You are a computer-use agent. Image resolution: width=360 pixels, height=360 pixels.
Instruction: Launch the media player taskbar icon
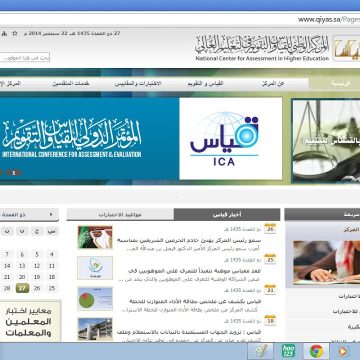tap(343, 351)
